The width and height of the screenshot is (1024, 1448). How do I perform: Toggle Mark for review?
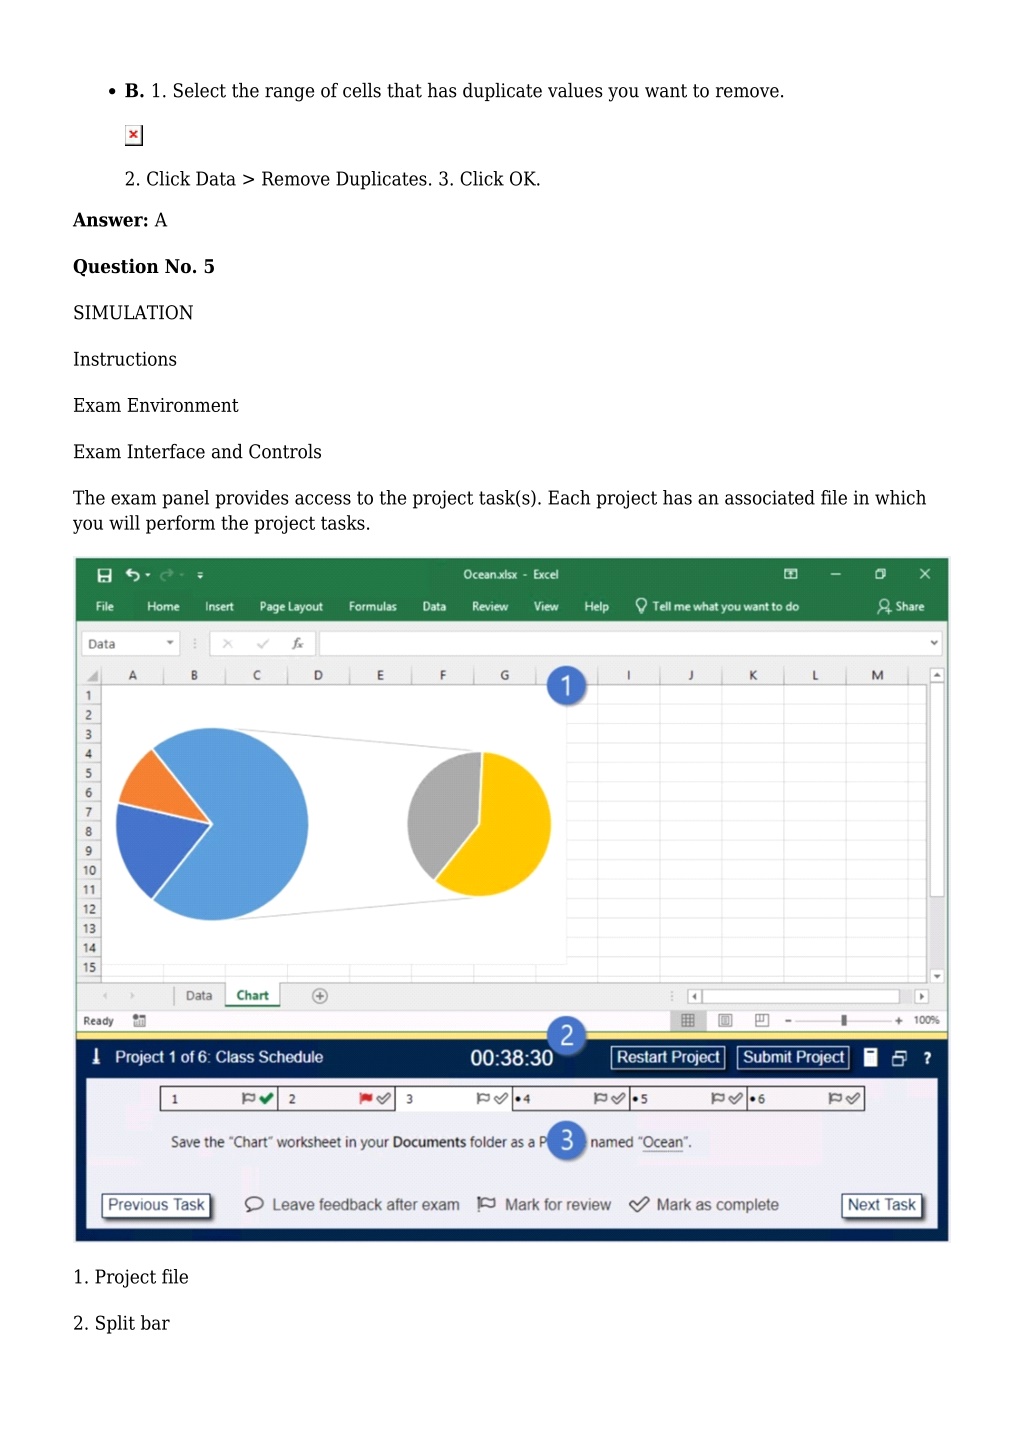pos(544,1205)
